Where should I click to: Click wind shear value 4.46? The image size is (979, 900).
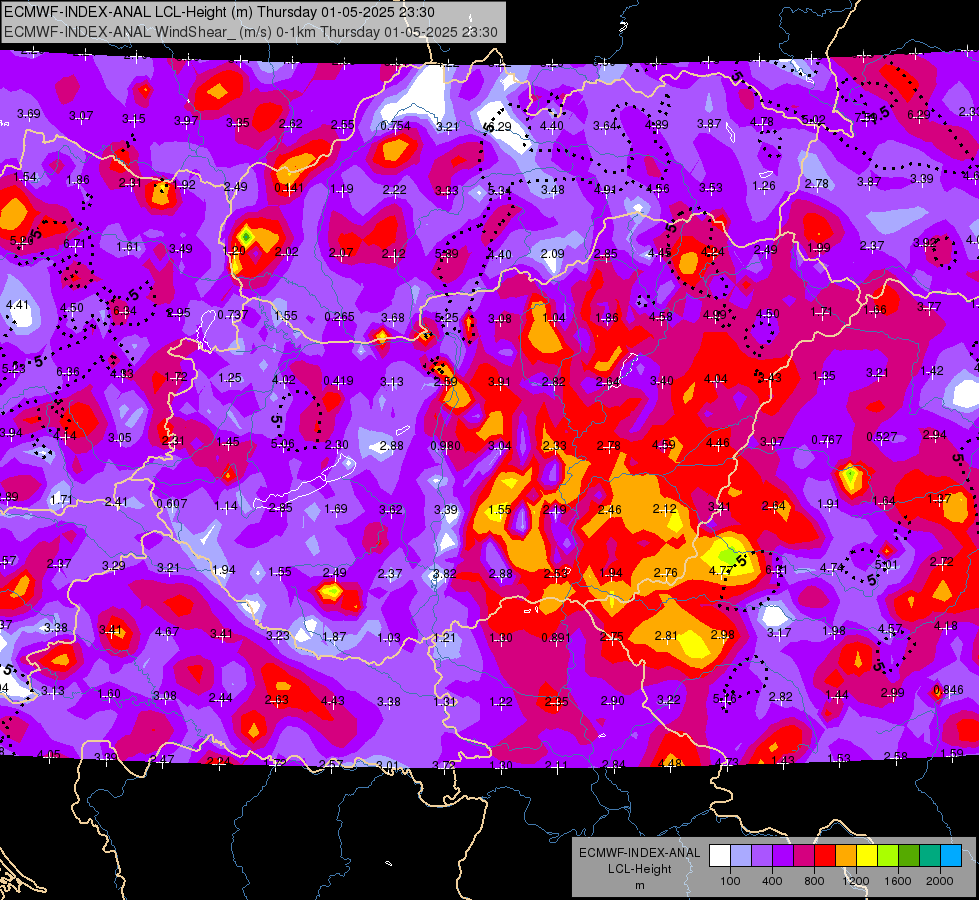point(718,443)
